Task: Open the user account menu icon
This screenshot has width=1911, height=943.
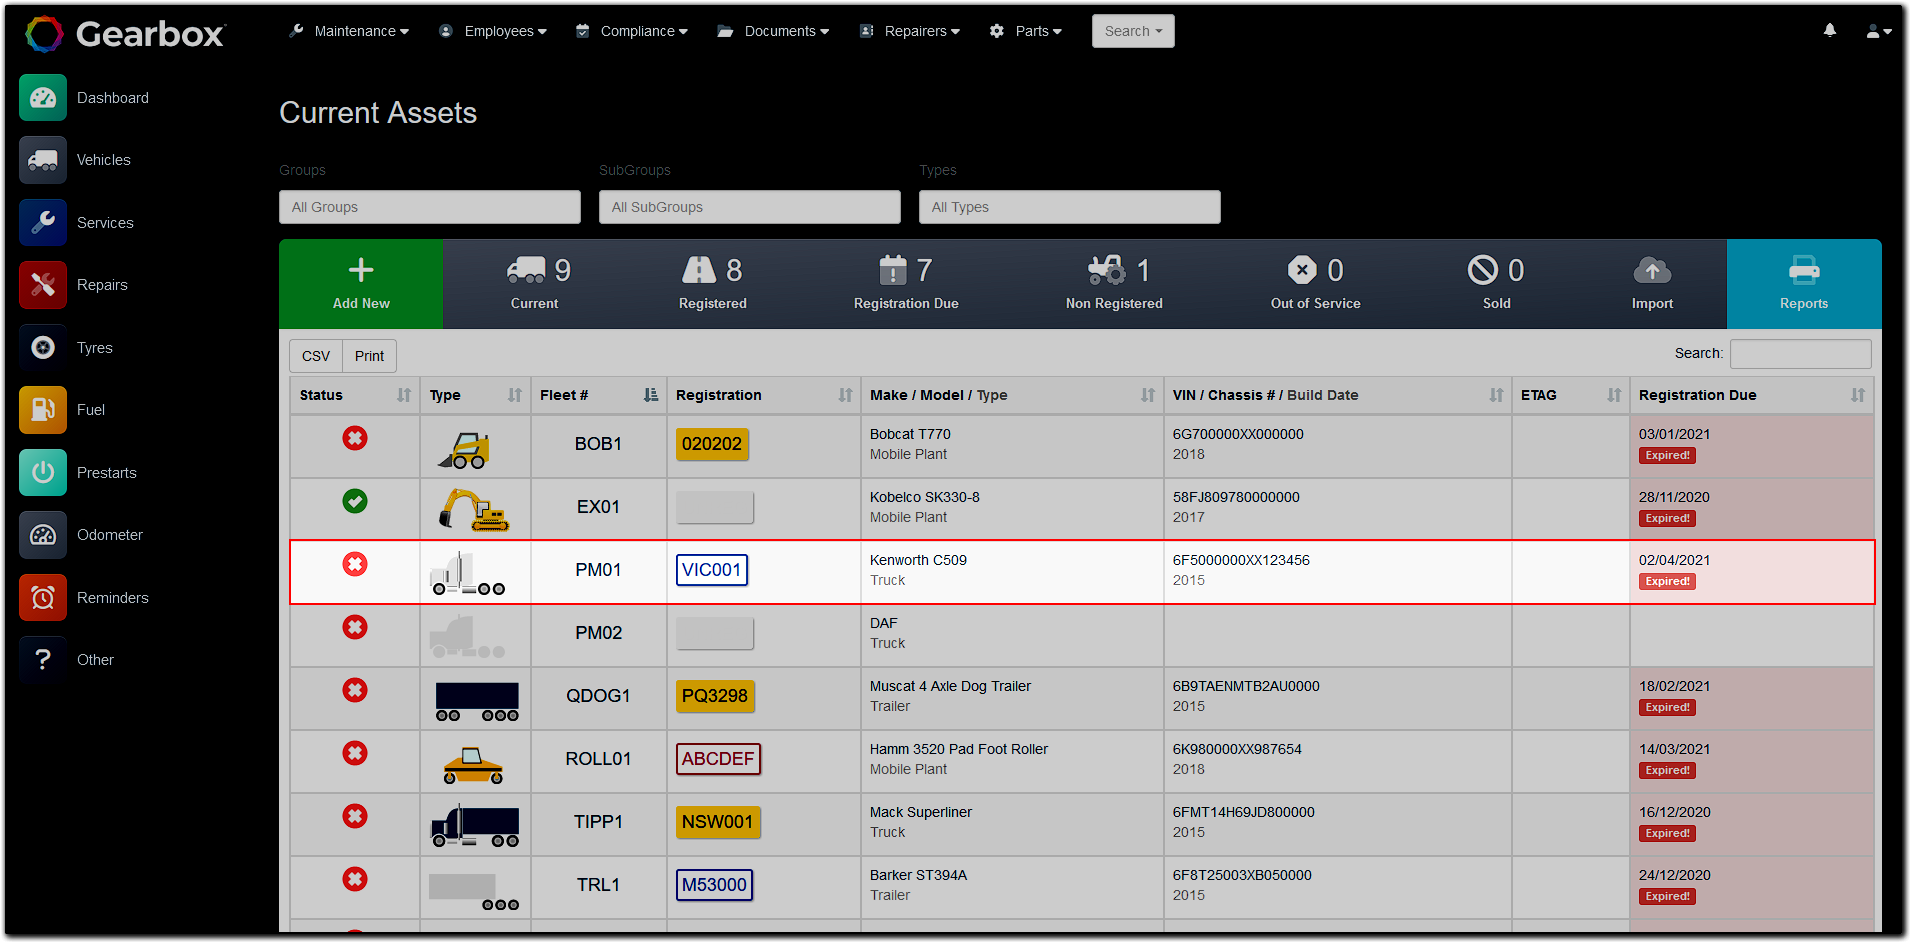Action: [x=1878, y=31]
